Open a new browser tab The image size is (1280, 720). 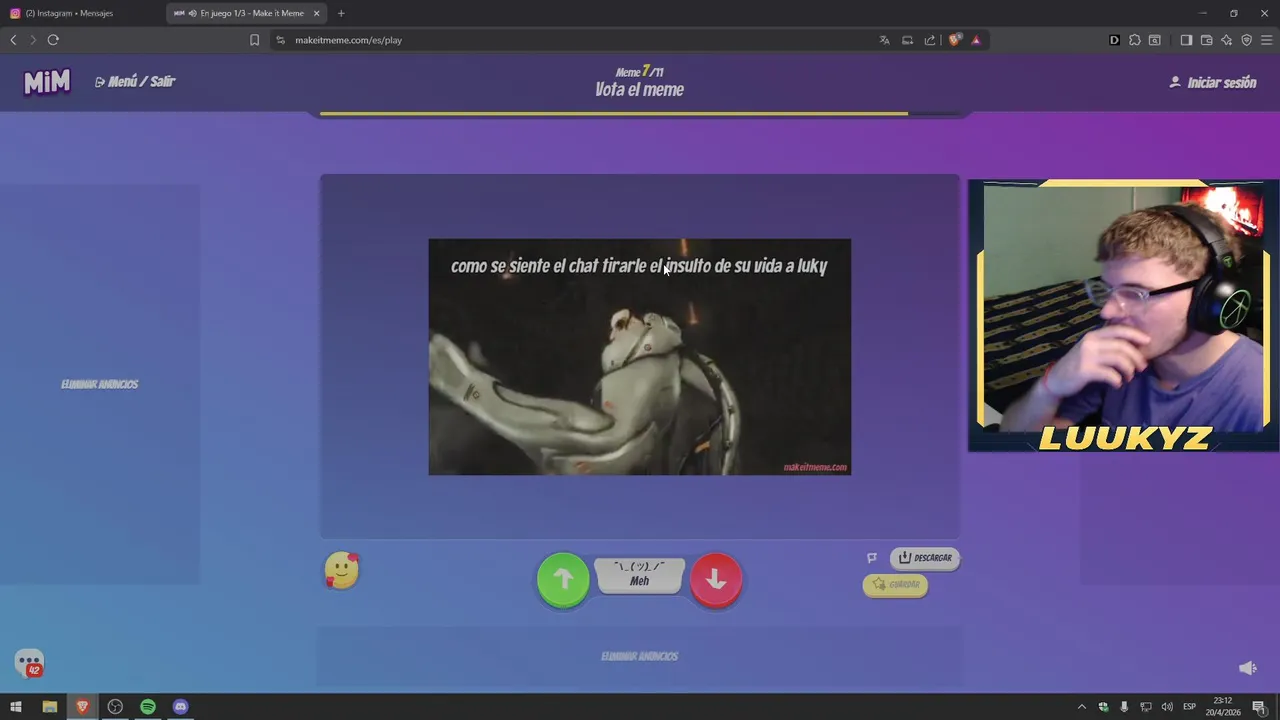[341, 13]
